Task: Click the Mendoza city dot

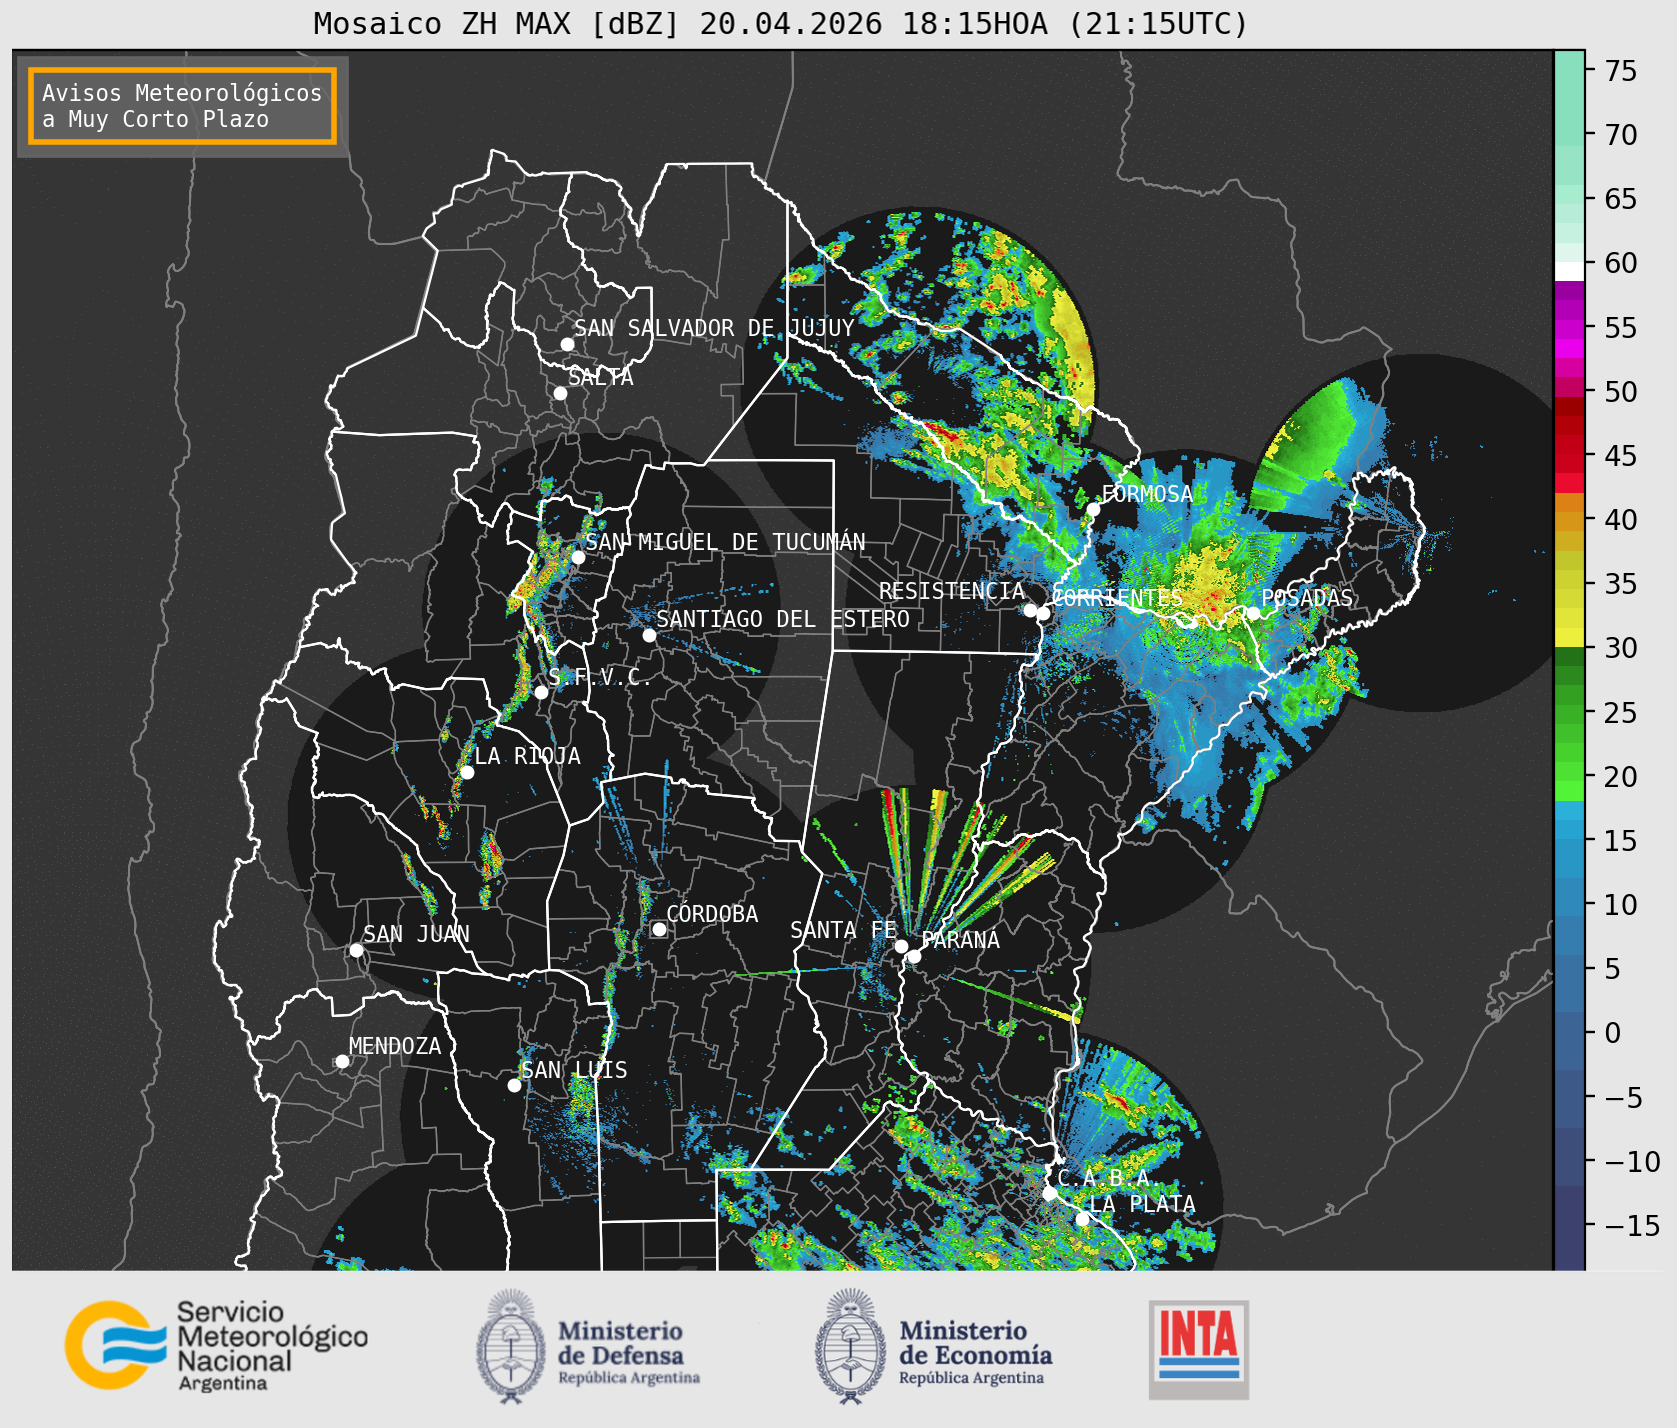Action: [x=342, y=1061]
